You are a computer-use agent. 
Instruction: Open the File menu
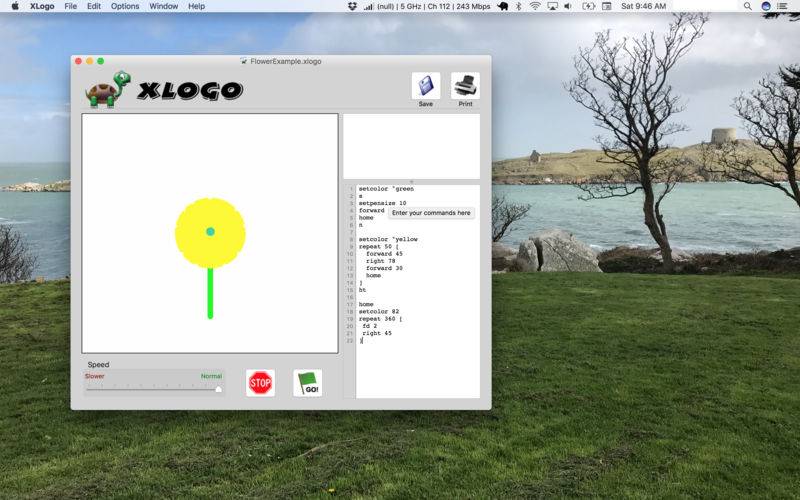point(70,6)
